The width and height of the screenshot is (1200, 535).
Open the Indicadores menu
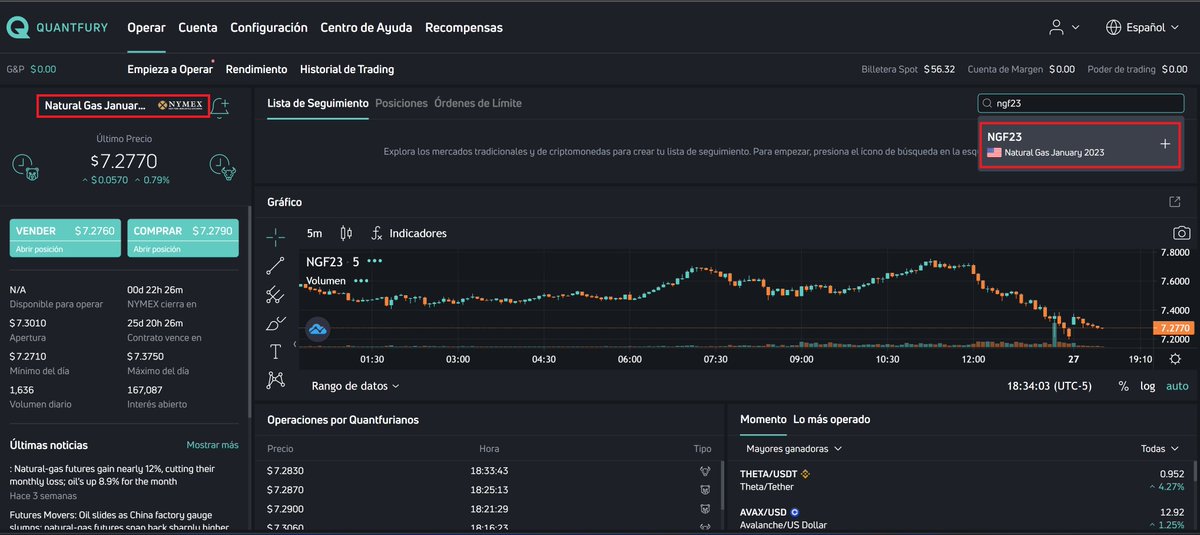(x=408, y=233)
